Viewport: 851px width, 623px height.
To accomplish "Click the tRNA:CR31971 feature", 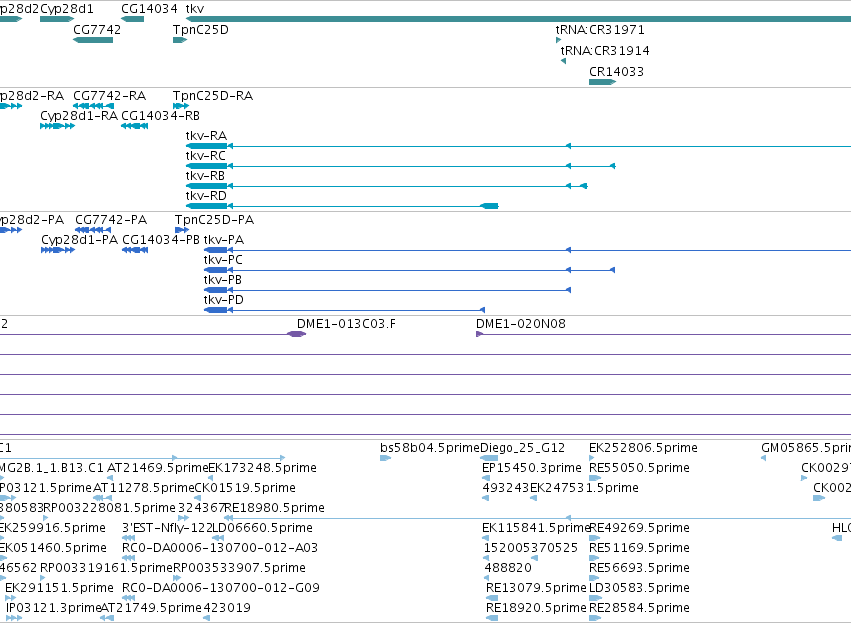I will [558, 40].
